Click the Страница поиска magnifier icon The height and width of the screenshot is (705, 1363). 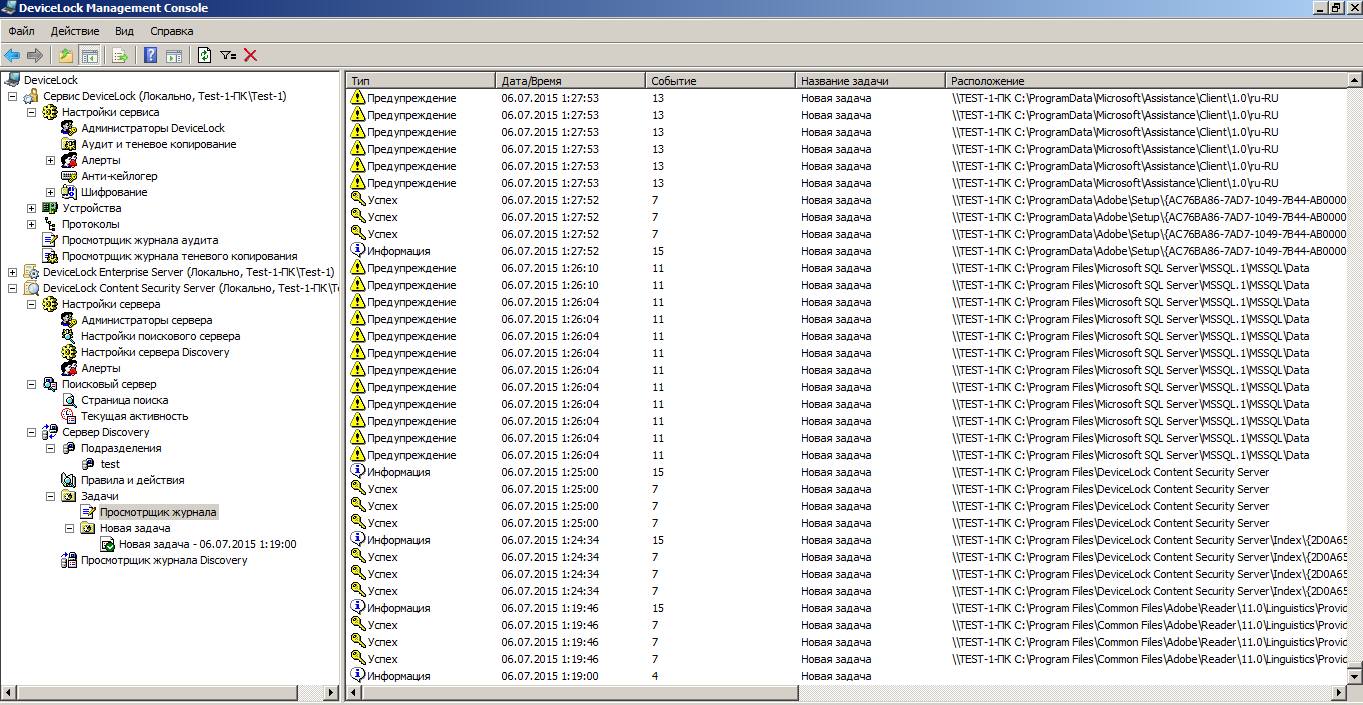(69, 400)
